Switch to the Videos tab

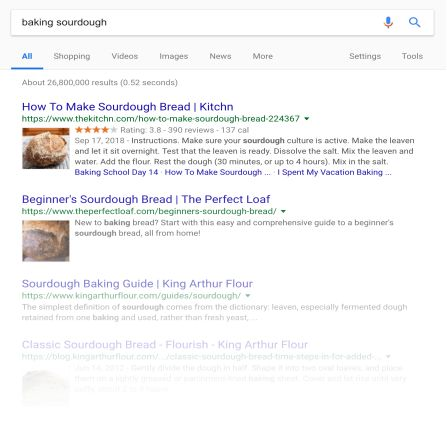(125, 56)
